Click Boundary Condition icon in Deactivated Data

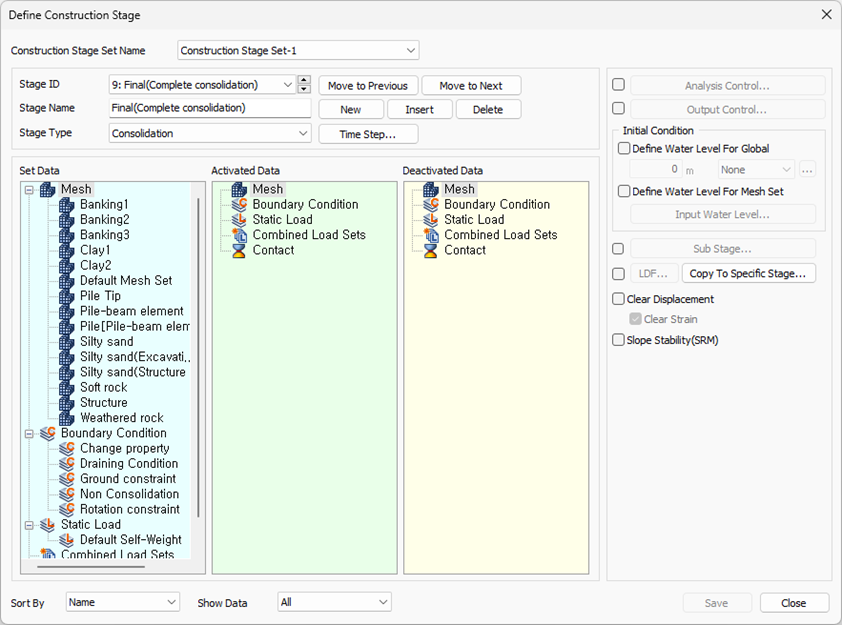click(x=431, y=205)
